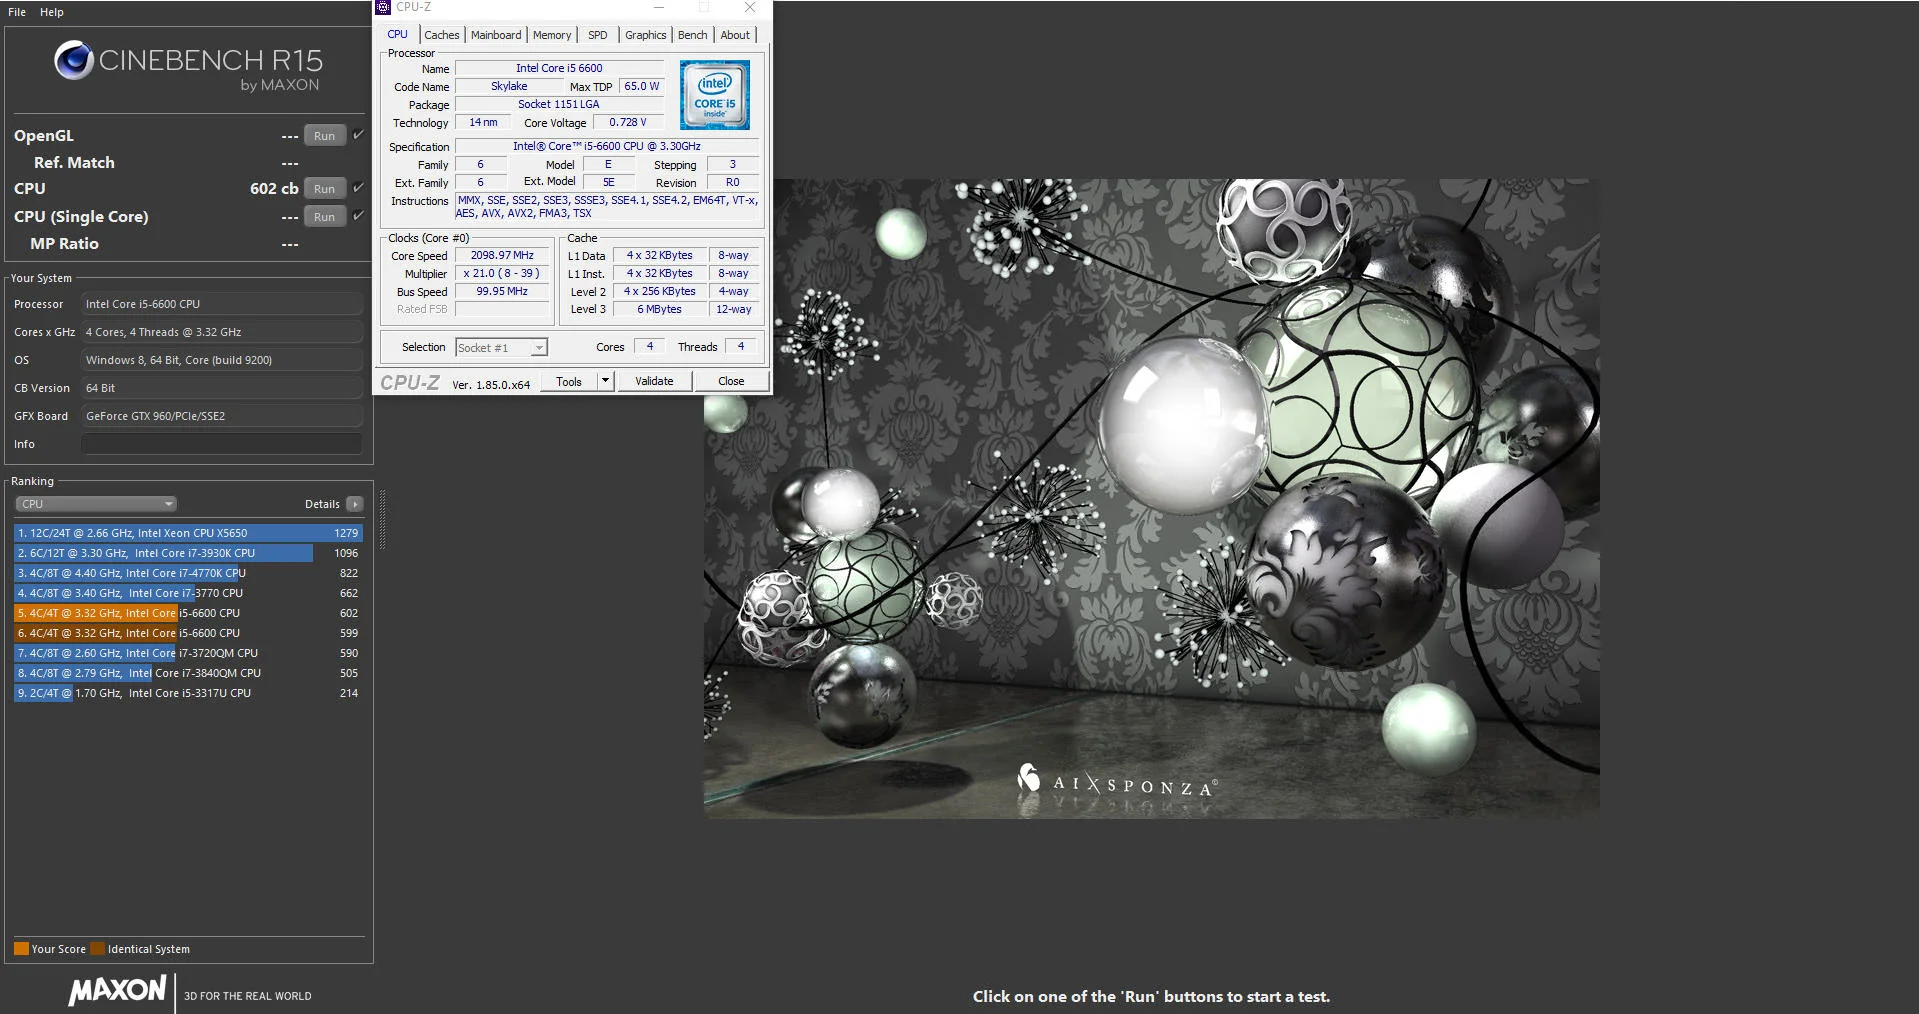The image size is (1919, 1014).
Task: Select the i5-6600 ranking row scoring 599
Action: tap(188, 633)
